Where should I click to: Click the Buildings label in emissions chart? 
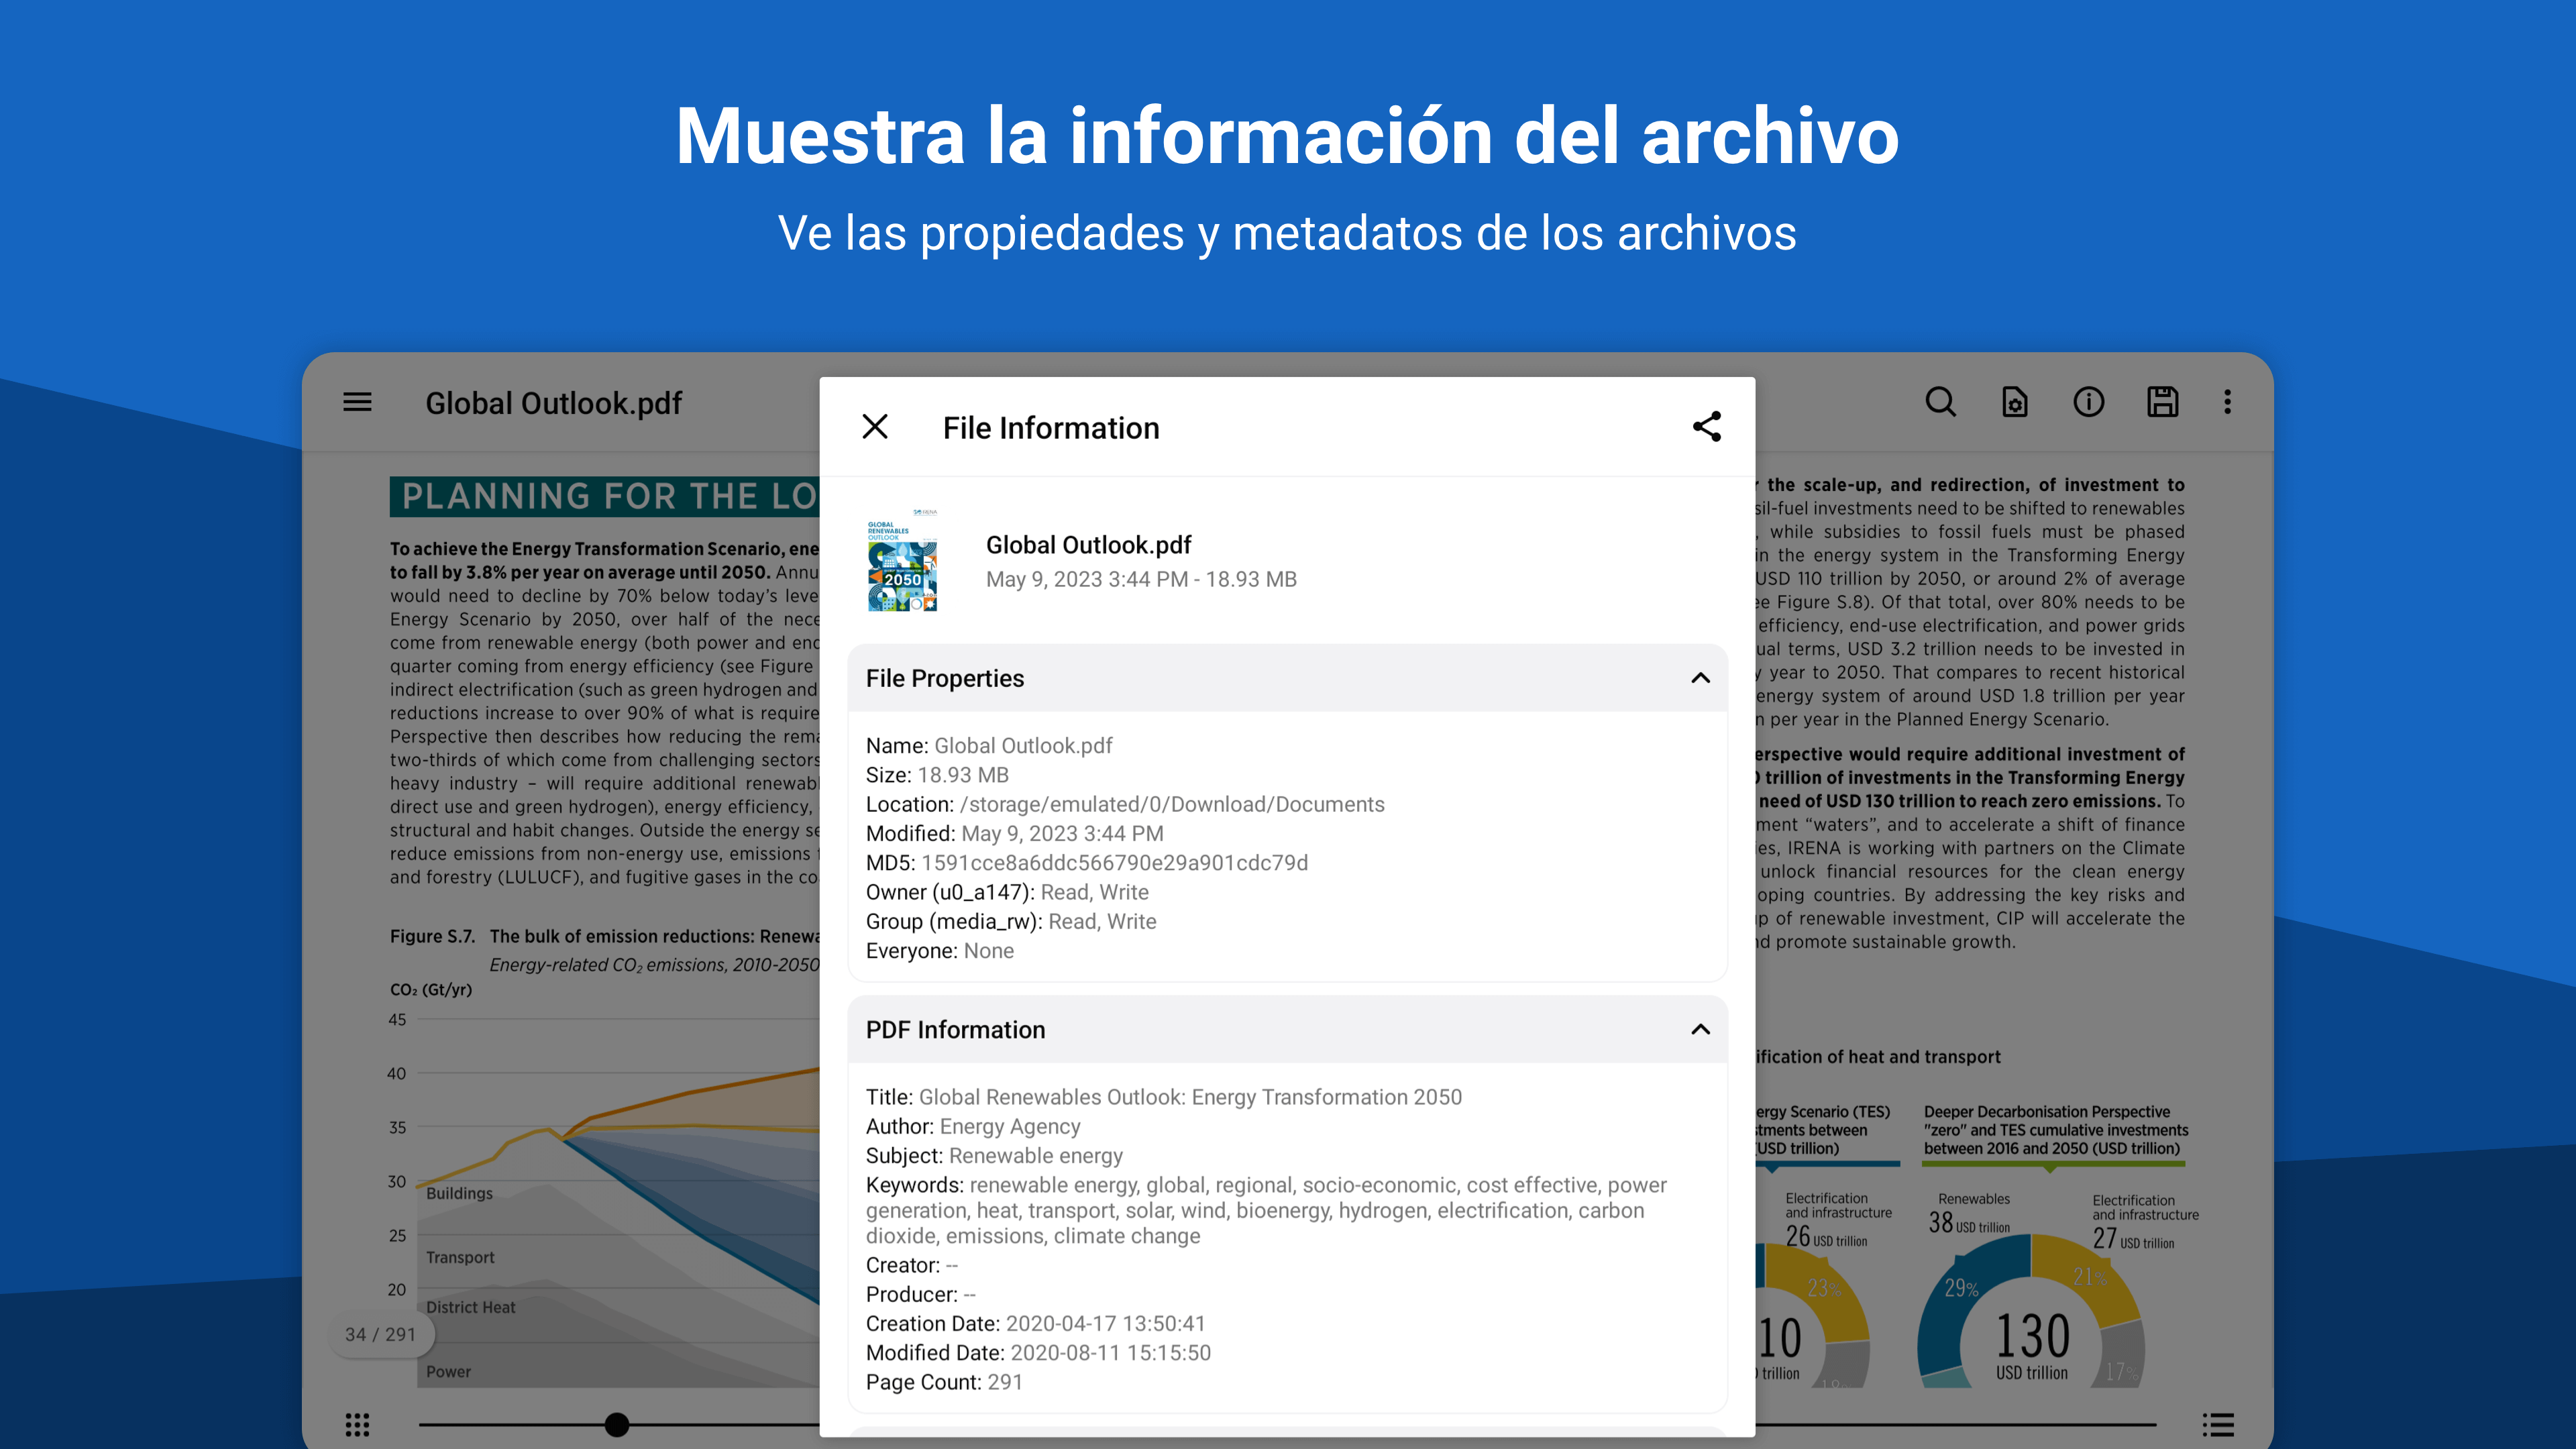pyautogui.click(x=459, y=1193)
